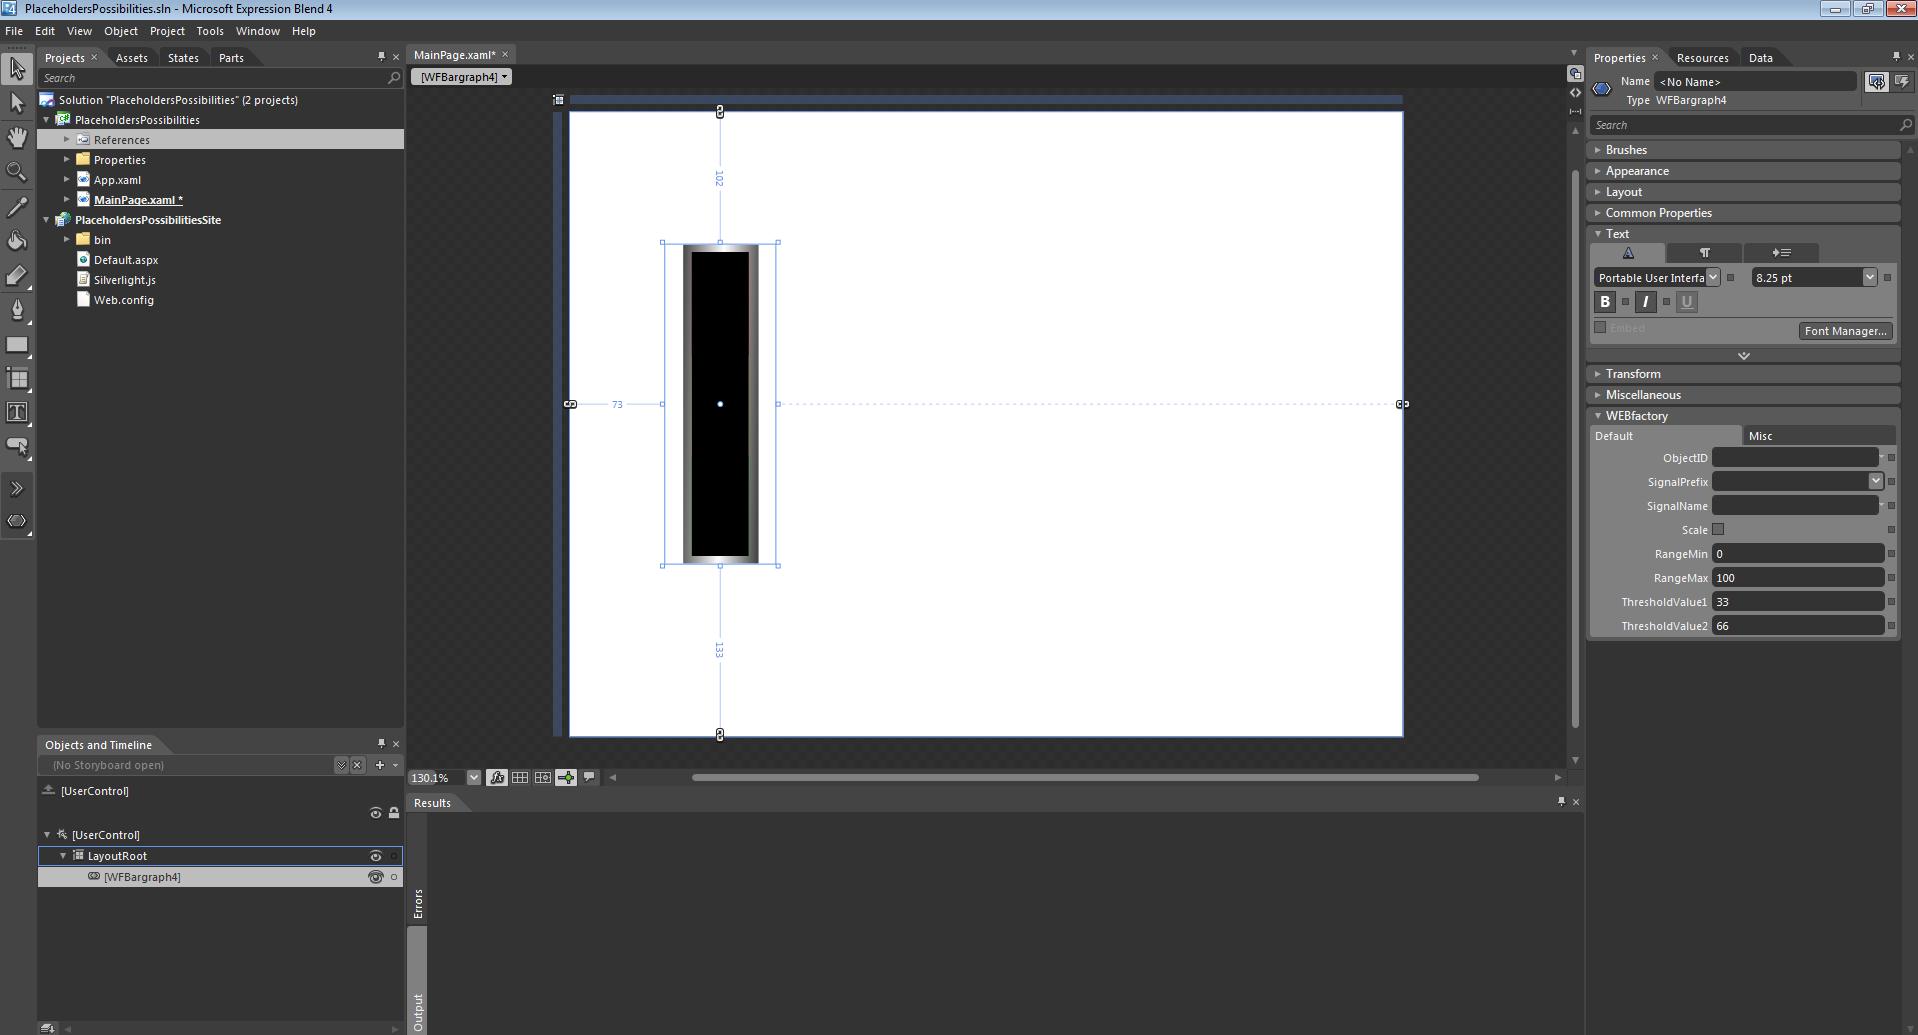Switch to the Resources tab
The width and height of the screenshot is (1918, 1035).
(x=1702, y=58)
